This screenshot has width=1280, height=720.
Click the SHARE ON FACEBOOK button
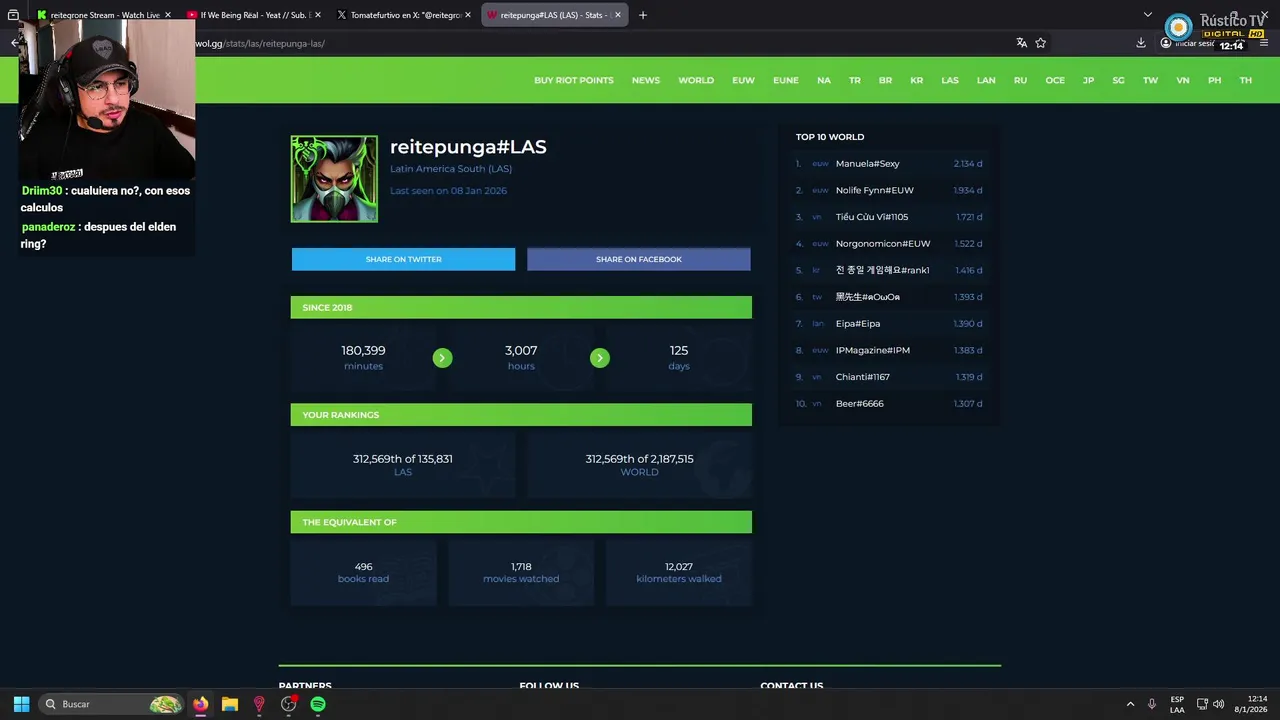coord(639,259)
